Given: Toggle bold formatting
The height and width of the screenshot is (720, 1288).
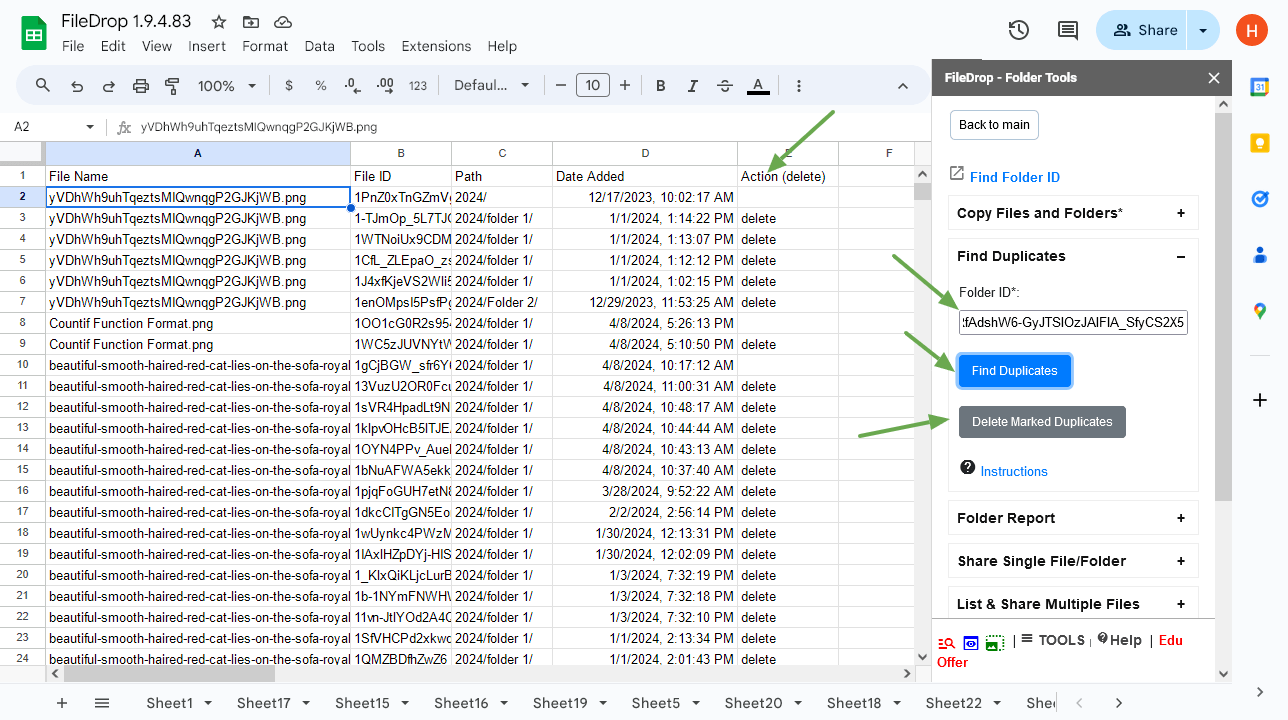Looking at the screenshot, I should click(661, 86).
